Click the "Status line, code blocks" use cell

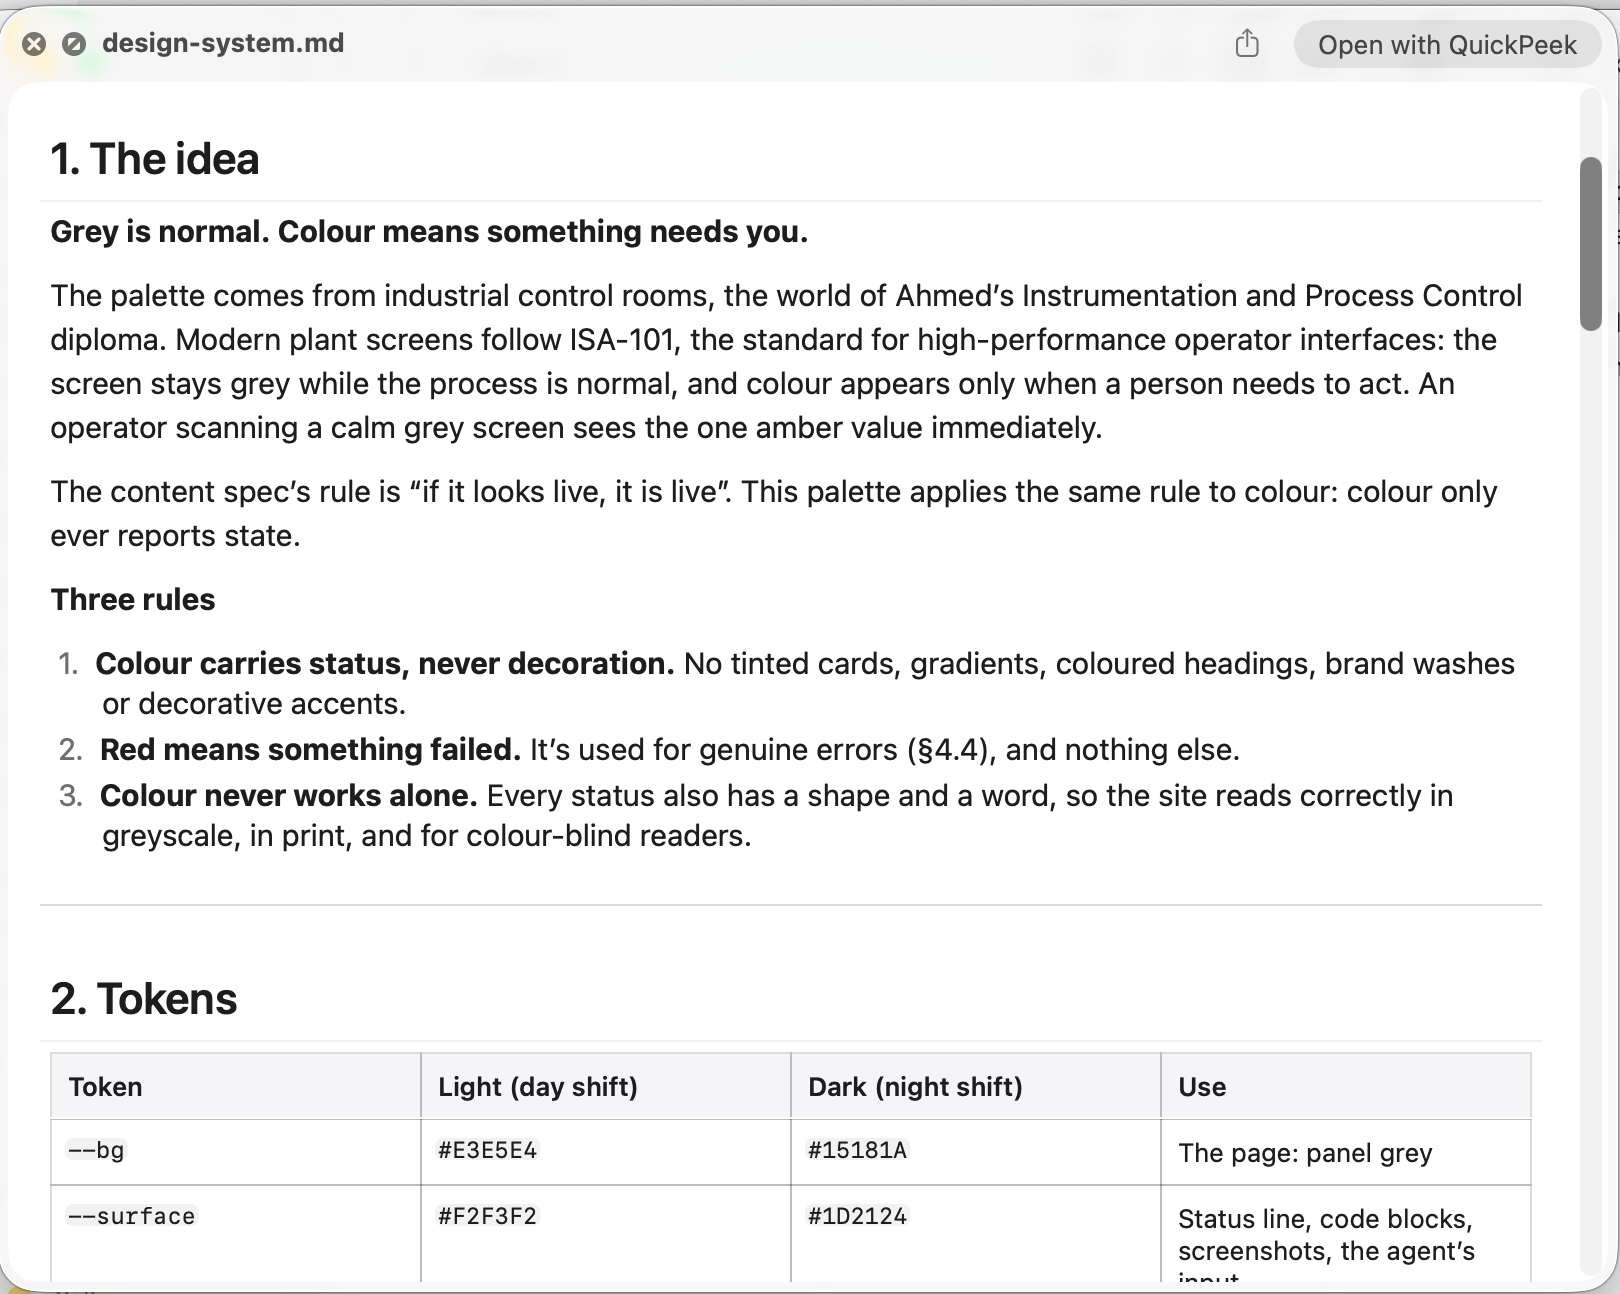pyautogui.click(x=1346, y=1234)
